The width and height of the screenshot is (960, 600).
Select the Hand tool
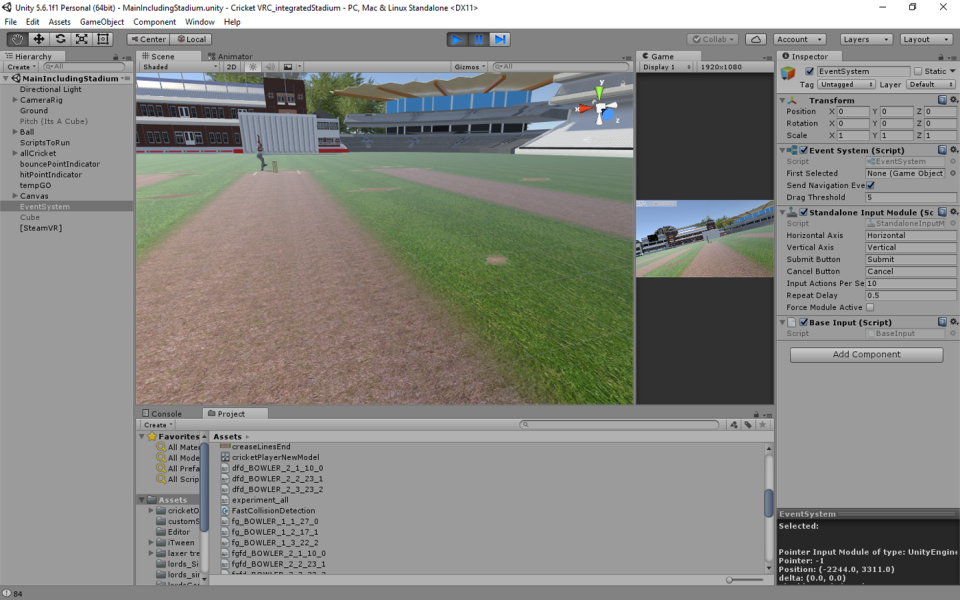17,39
